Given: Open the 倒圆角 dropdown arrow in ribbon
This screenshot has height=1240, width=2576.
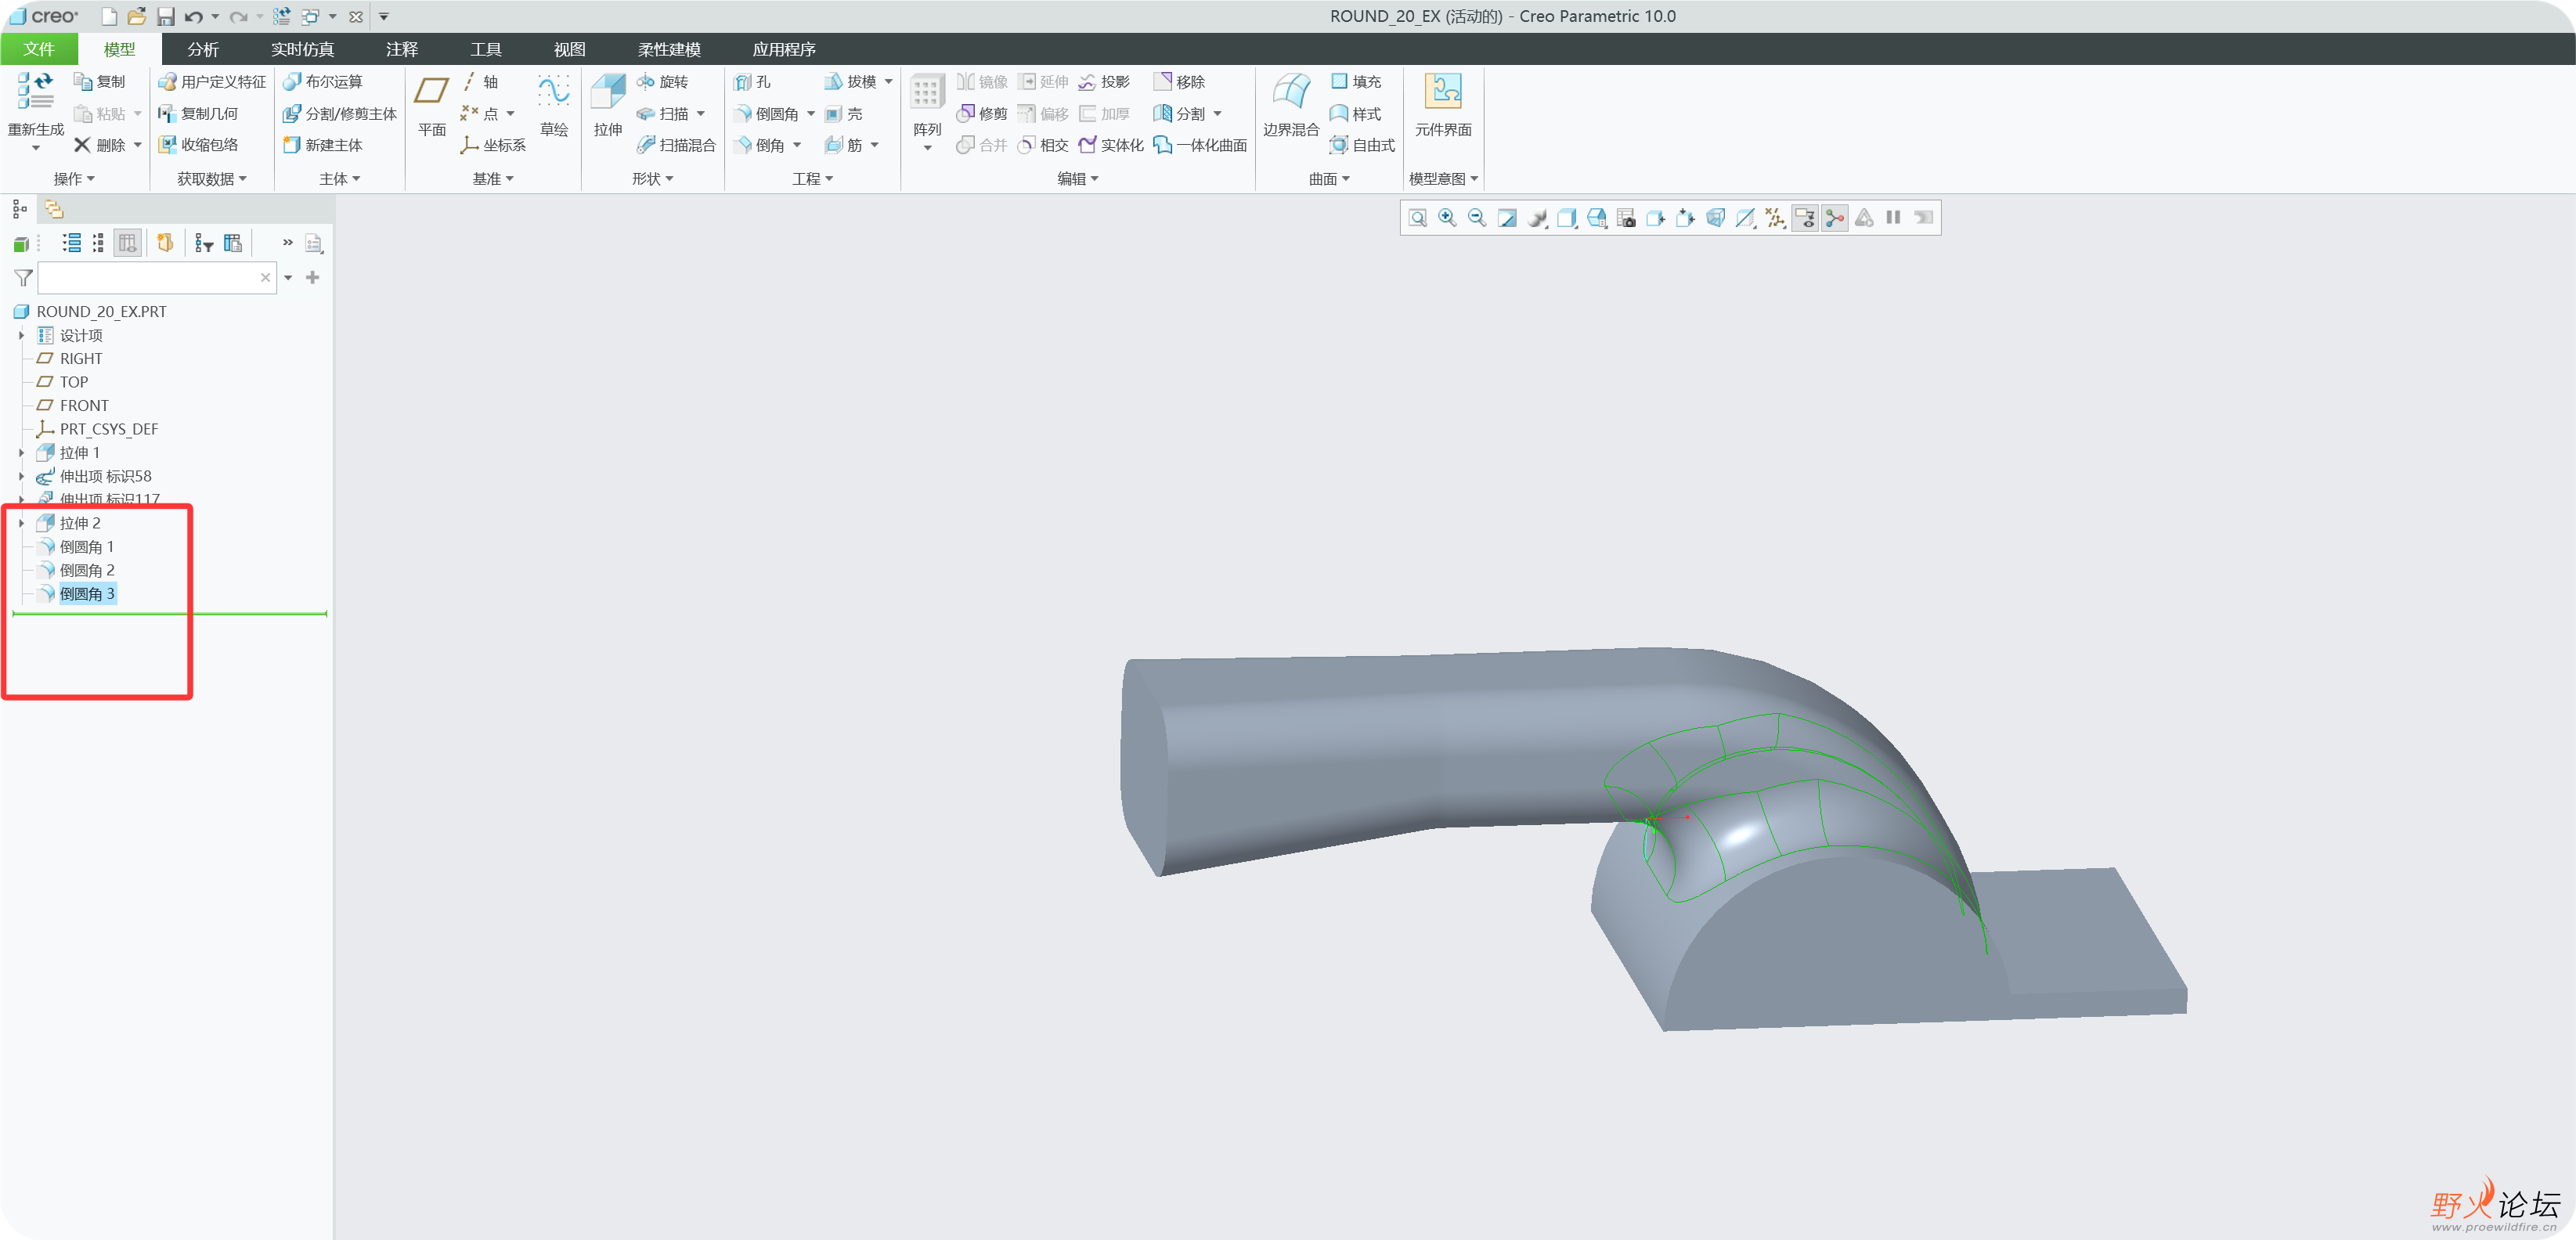Looking at the screenshot, I should point(811,114).
